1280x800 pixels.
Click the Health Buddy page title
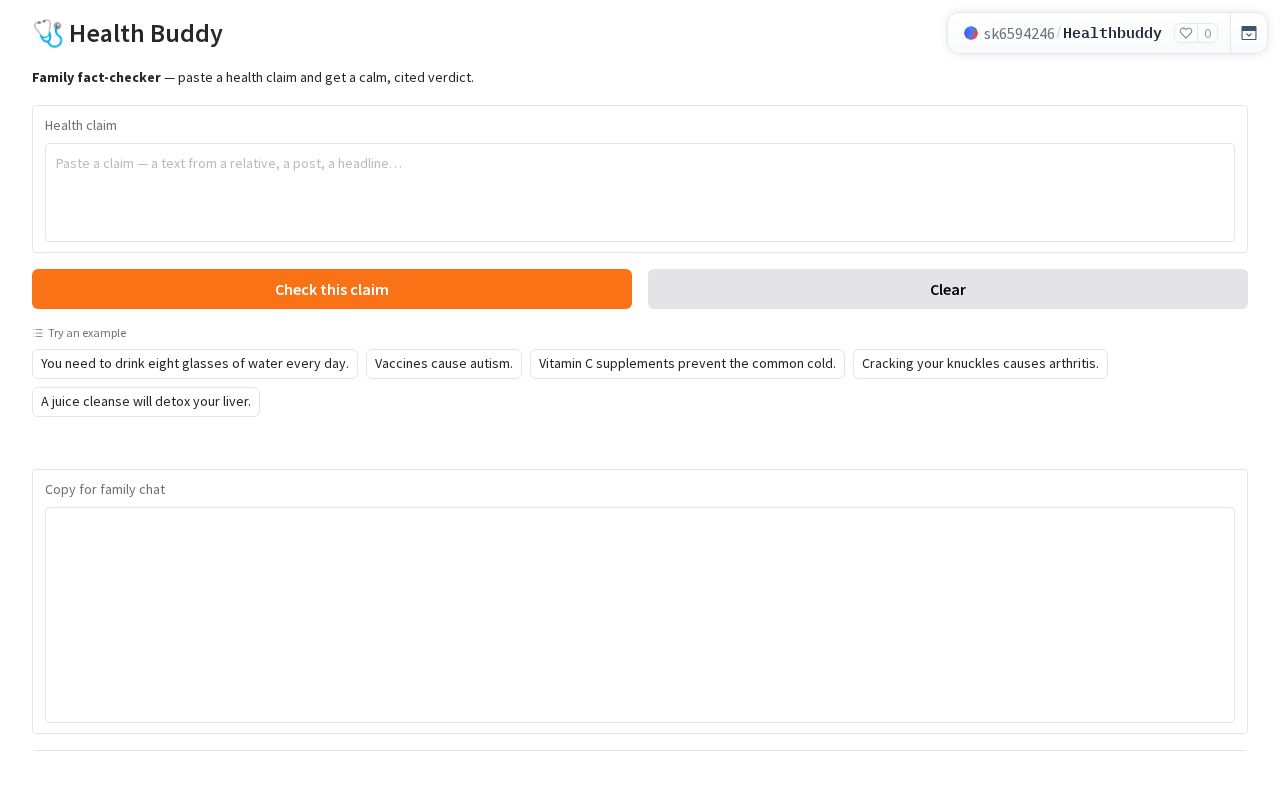(146, 33)
